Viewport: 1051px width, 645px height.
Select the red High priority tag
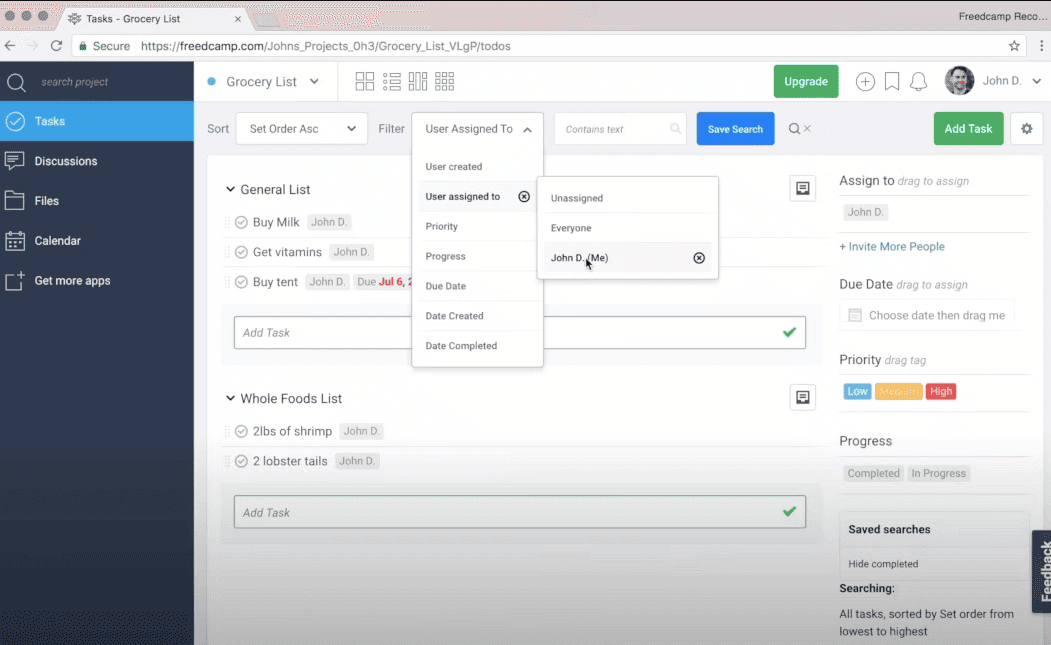pos(939,391)
